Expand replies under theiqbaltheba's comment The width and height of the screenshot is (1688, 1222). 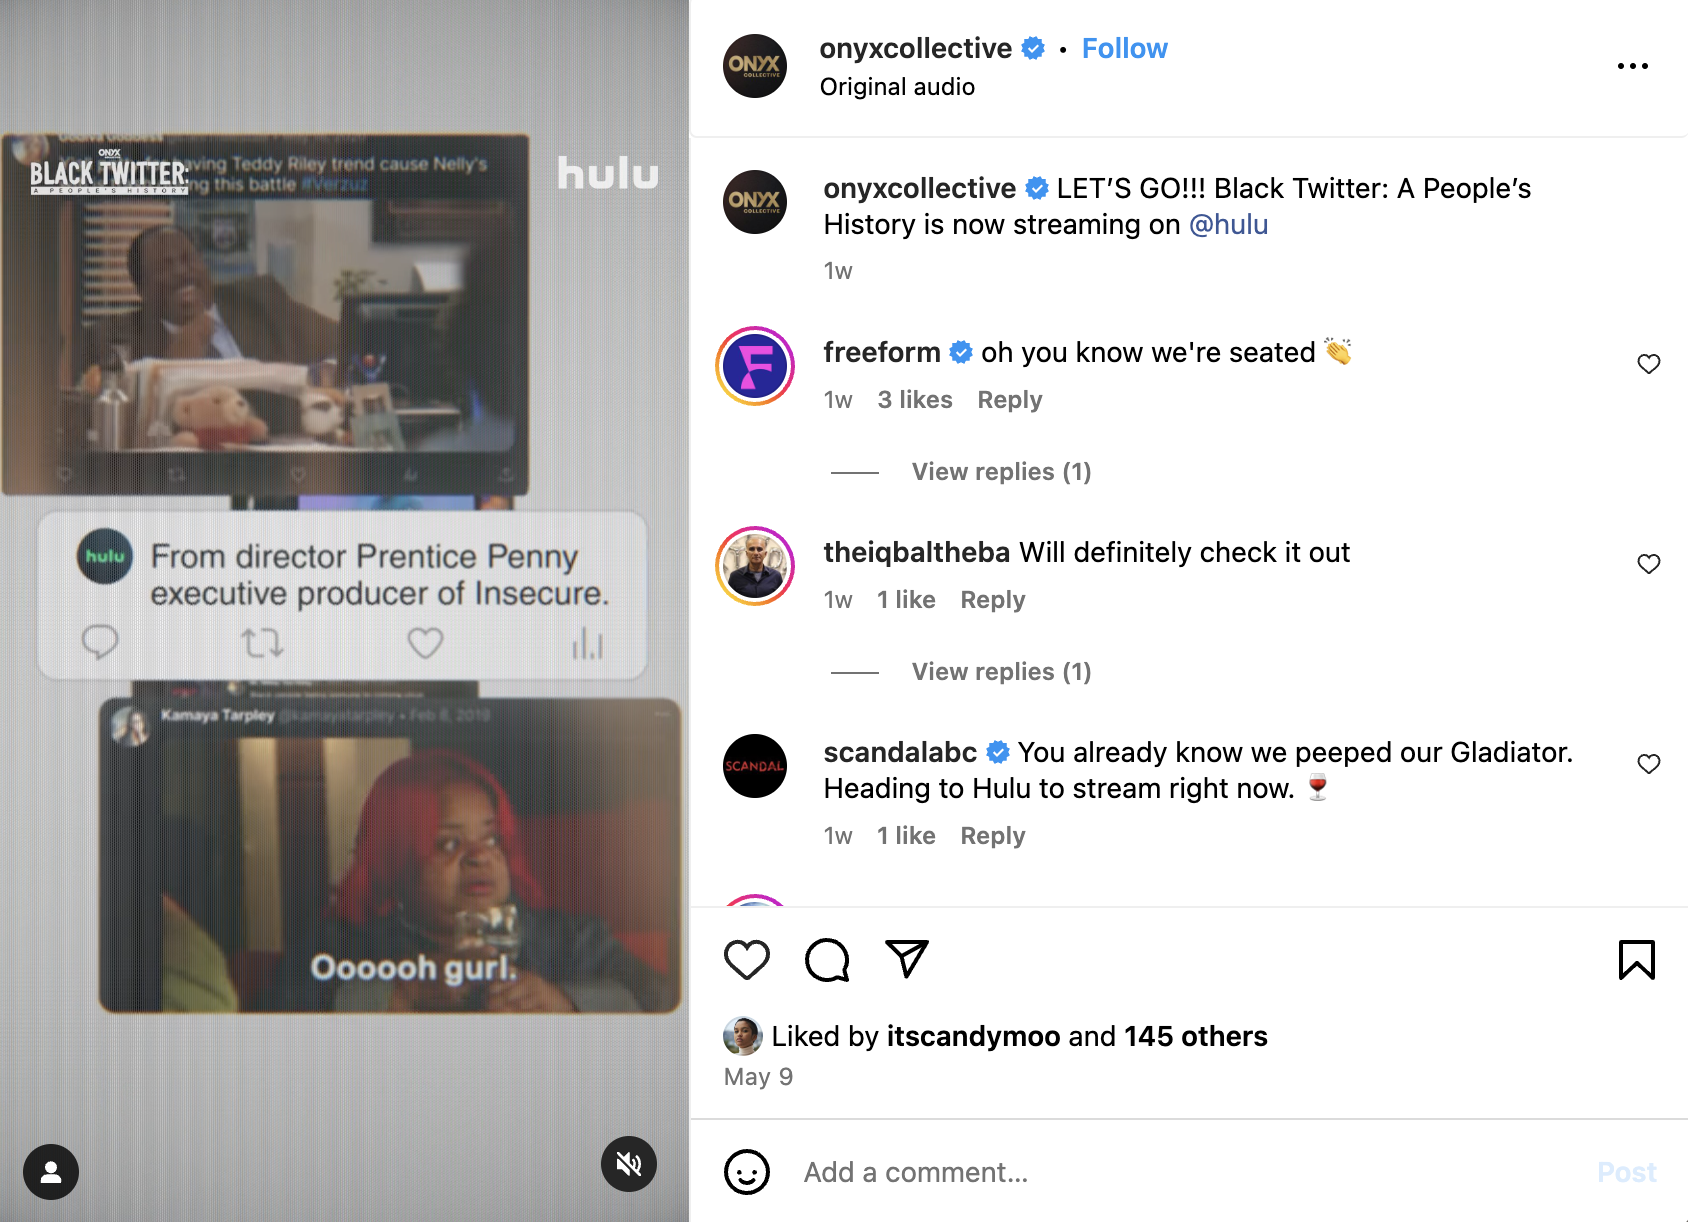coord(1001,672)
